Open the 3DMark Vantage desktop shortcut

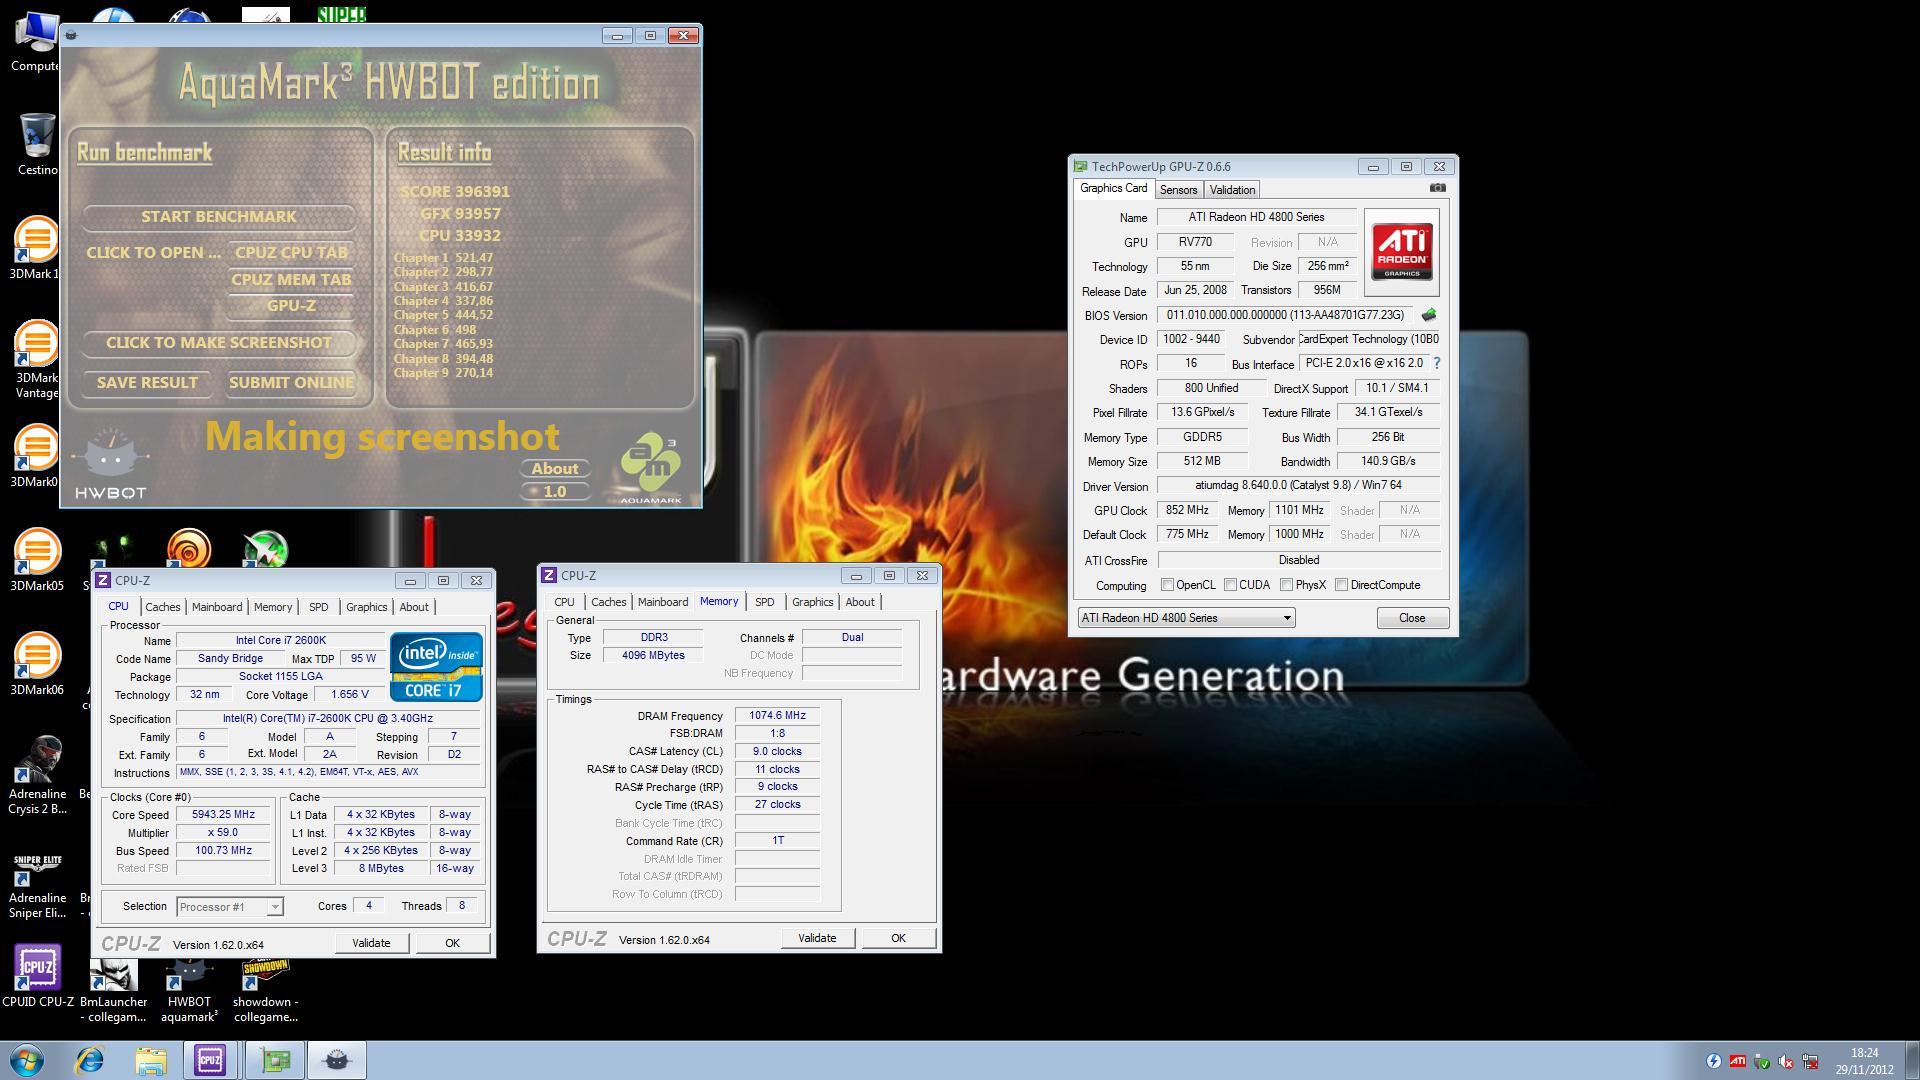(36, 358)
